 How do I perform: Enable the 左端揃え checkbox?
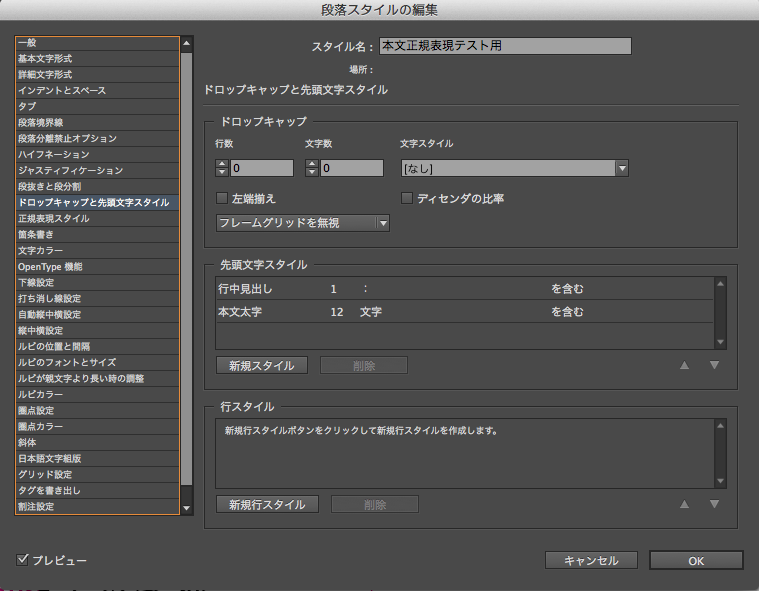(222, 198)
